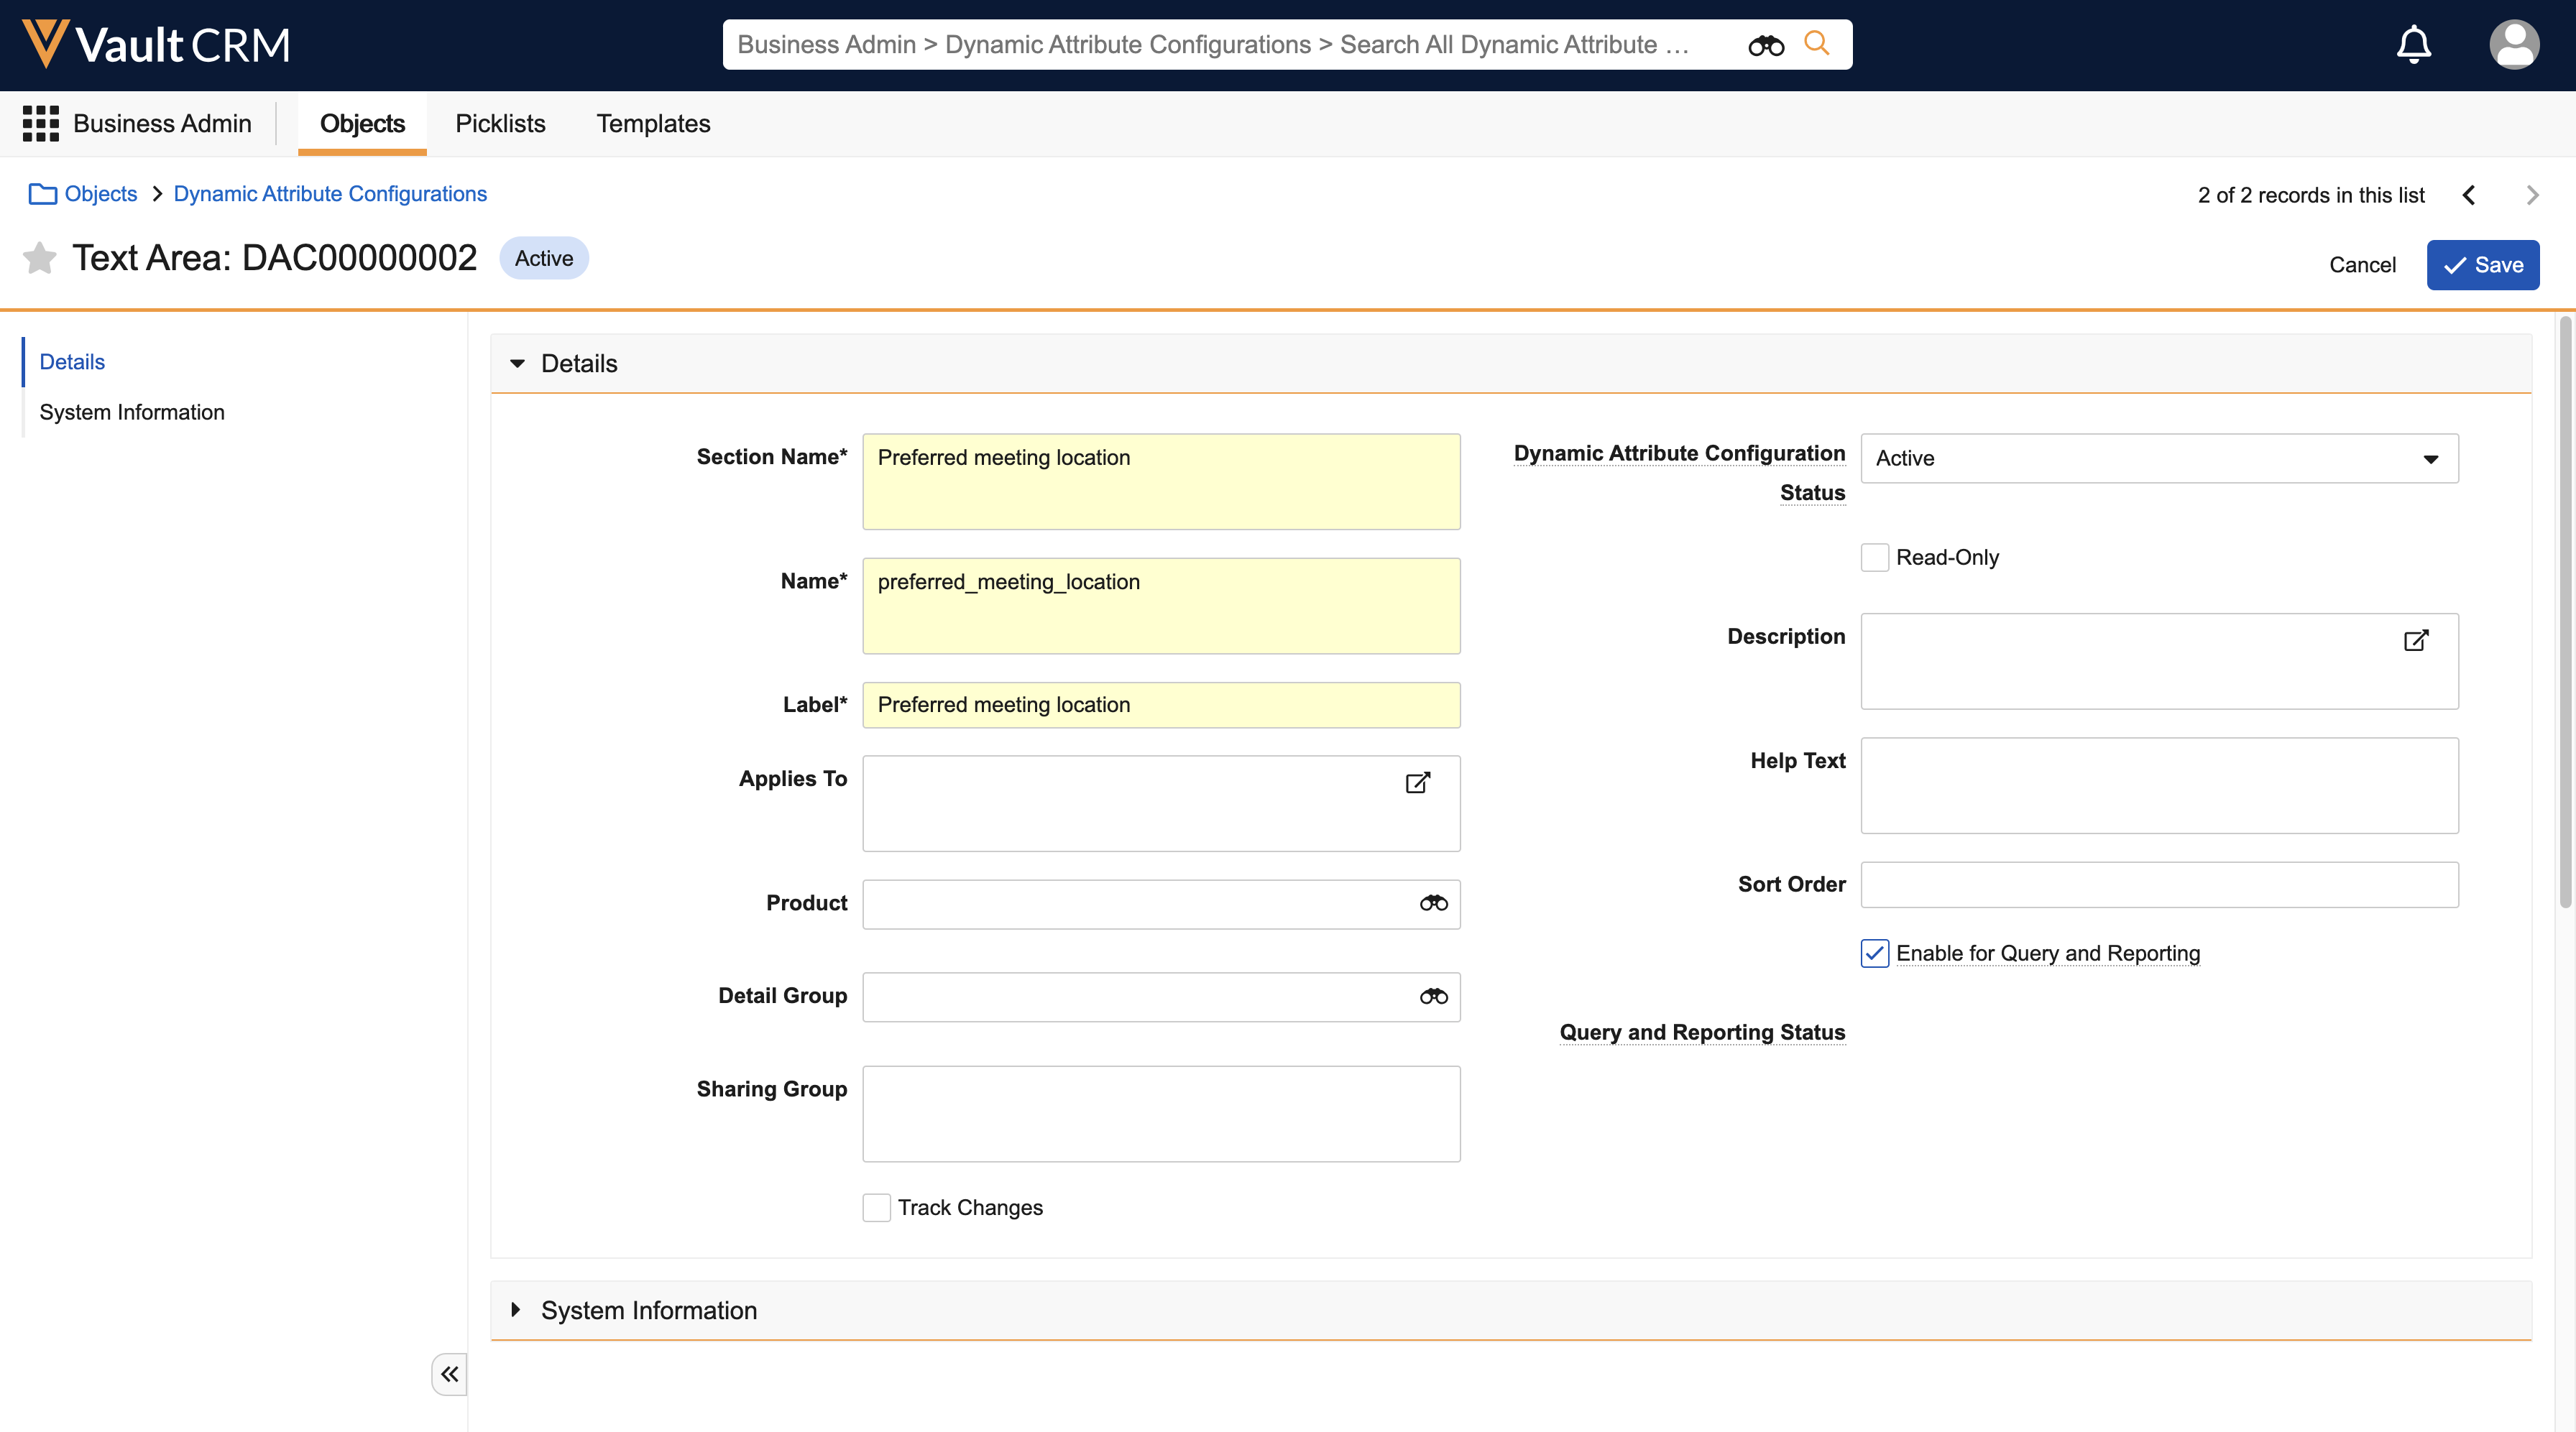Screen dimensions: 2576x1432
Task: Uncheck Enable for Query and Reporting
Action: point(1874,953)
